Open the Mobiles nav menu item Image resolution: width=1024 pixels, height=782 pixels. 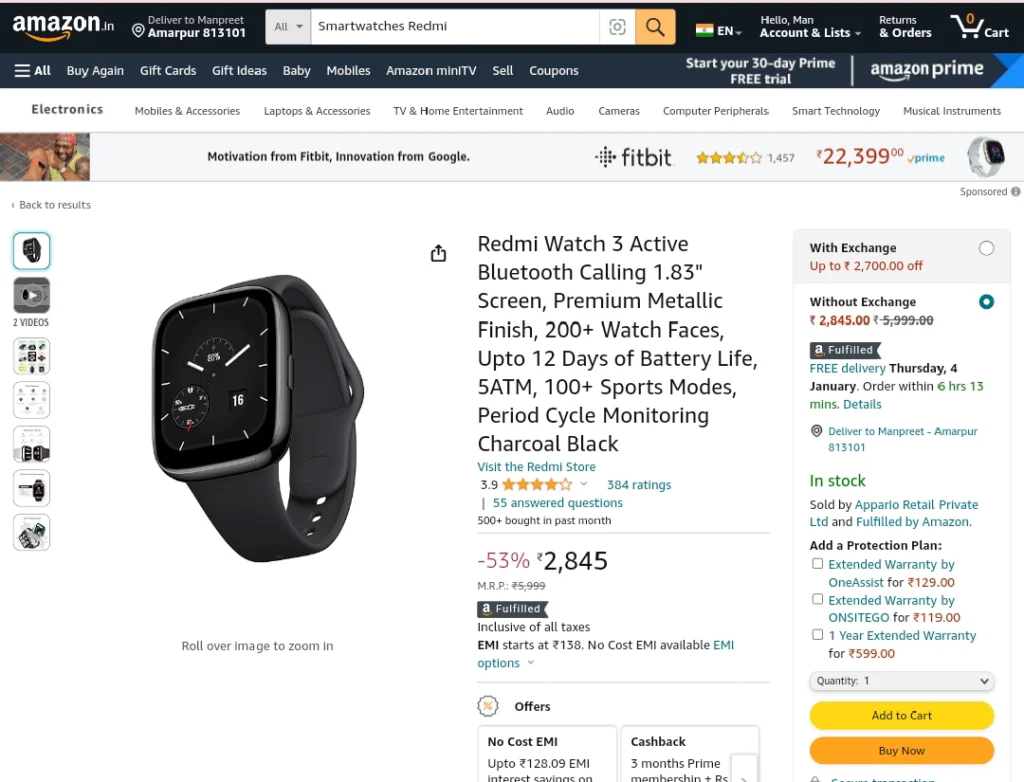(x=348, y=71)
